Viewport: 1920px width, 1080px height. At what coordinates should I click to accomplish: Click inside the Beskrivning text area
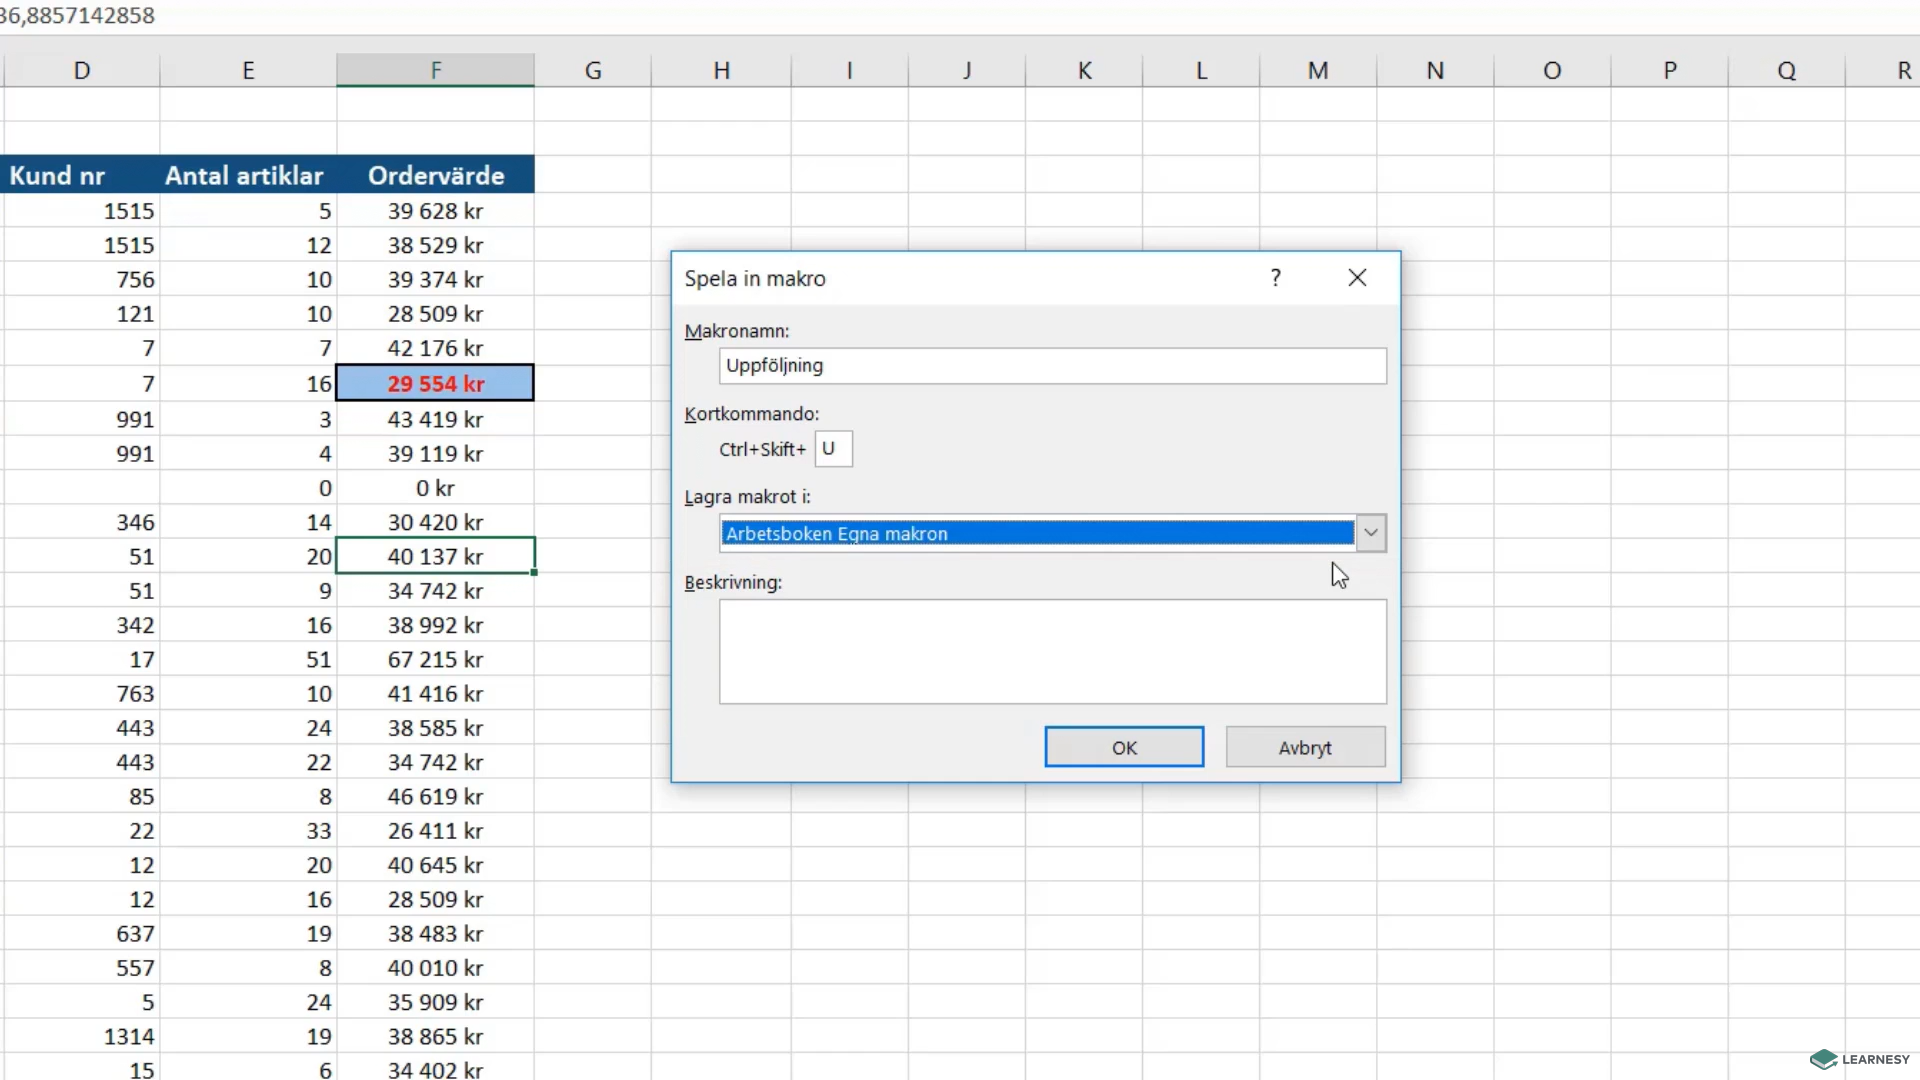tap(1053, 652)
